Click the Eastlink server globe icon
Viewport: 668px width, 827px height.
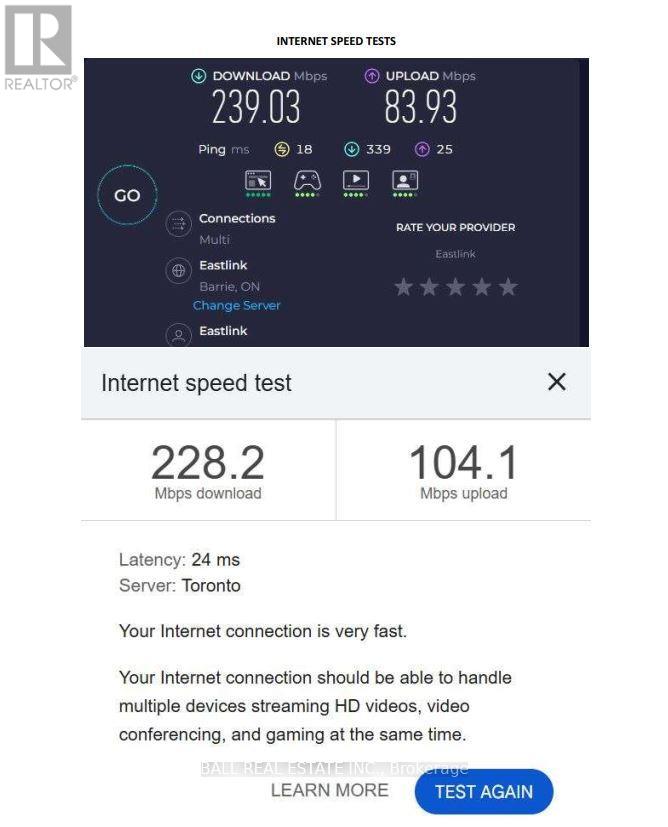pos(178,270)
